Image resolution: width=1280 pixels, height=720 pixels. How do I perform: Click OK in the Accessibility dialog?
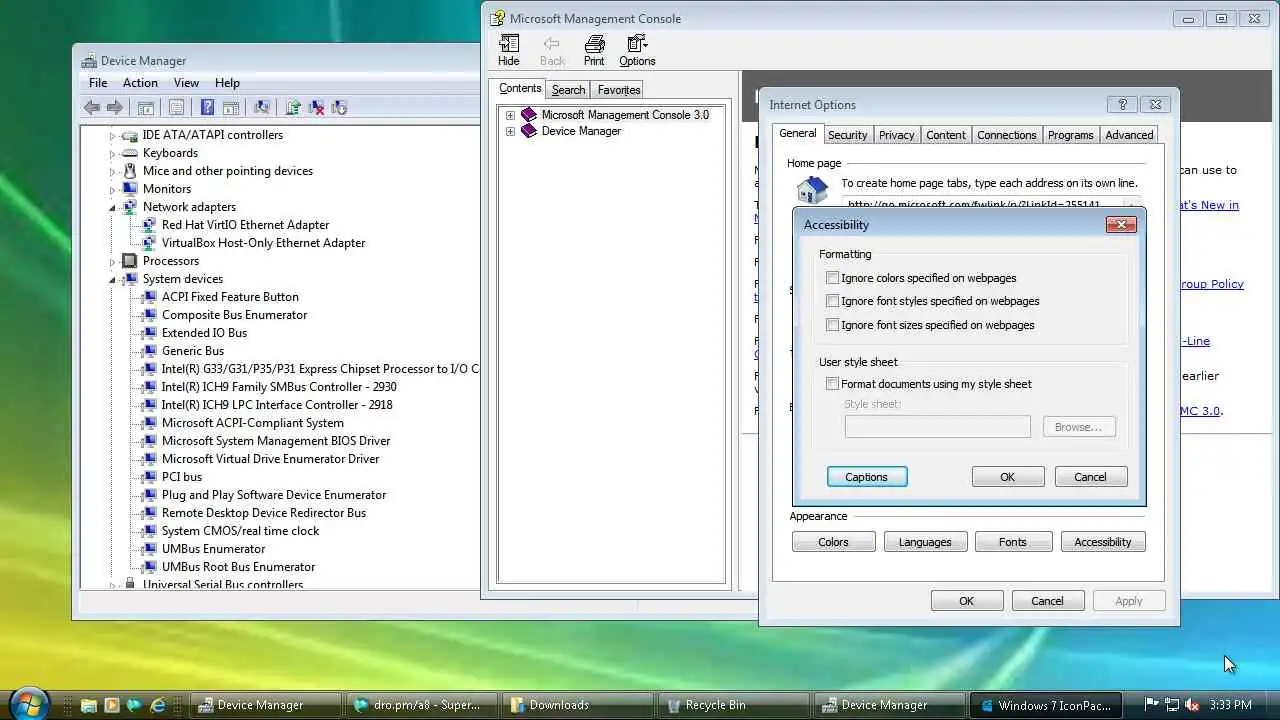click(x=1008, y=477)
